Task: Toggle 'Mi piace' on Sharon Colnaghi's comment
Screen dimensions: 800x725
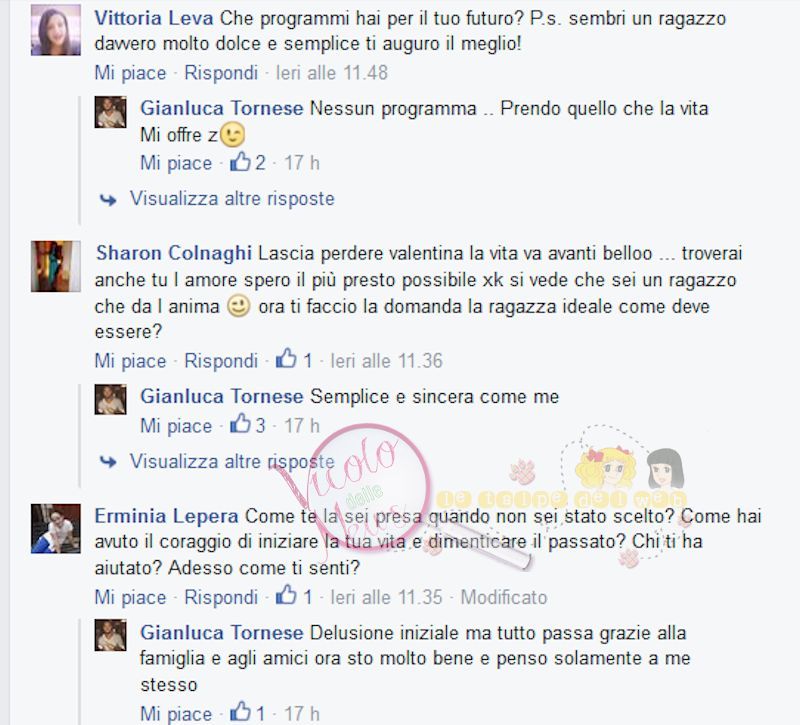Action: pos(130,361)
